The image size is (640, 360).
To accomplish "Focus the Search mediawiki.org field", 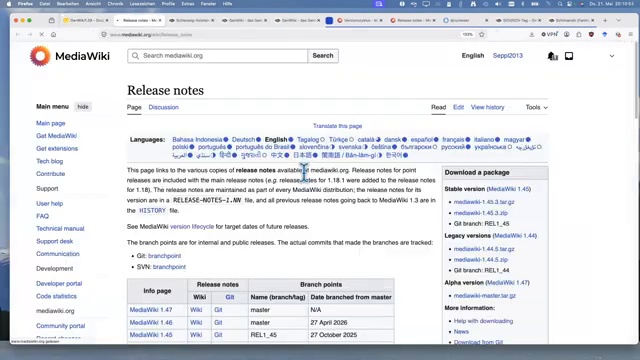I will (x=218, y=56).
